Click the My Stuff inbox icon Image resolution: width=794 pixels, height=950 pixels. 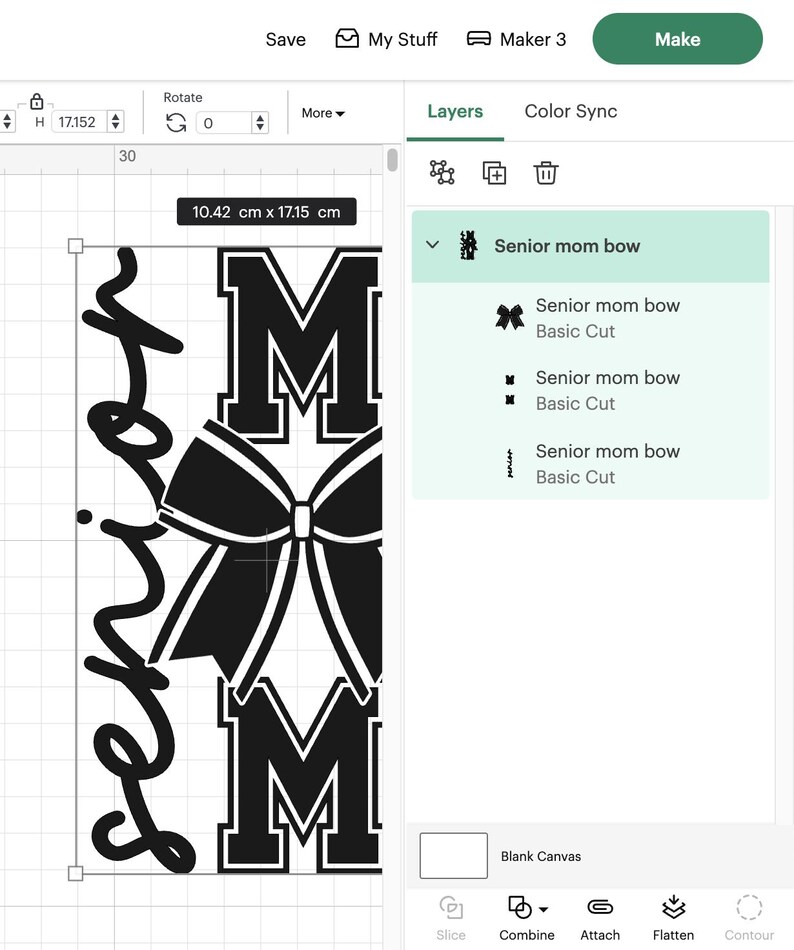(347, 38)
